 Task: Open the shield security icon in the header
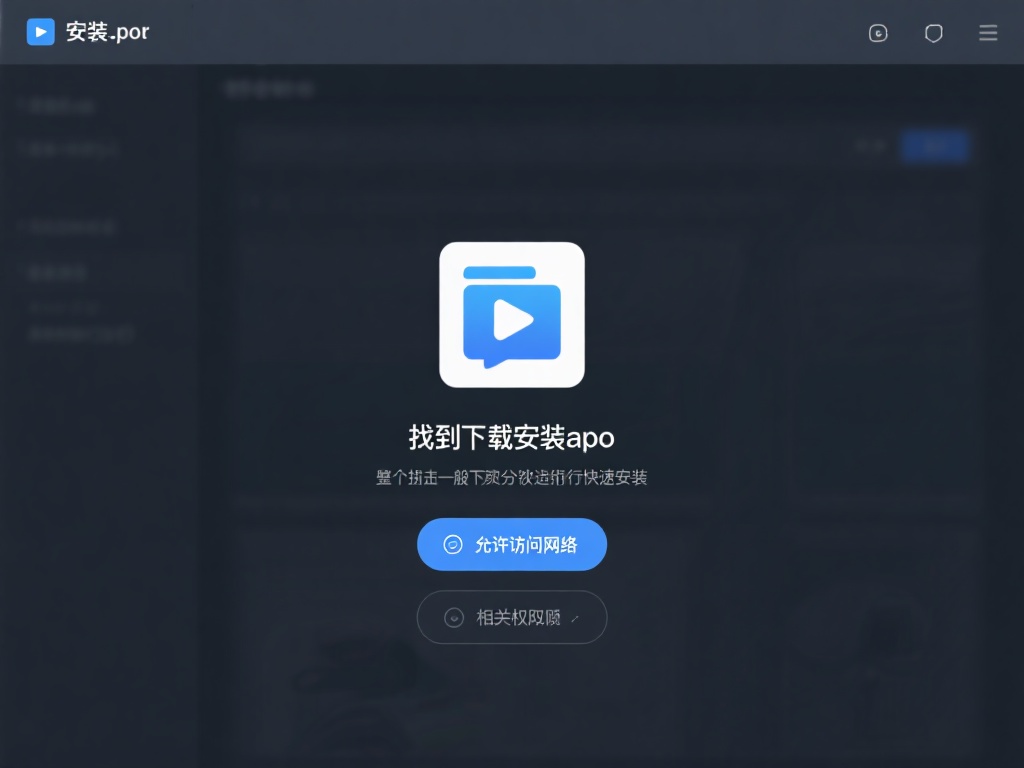click(x=933, y=33)
